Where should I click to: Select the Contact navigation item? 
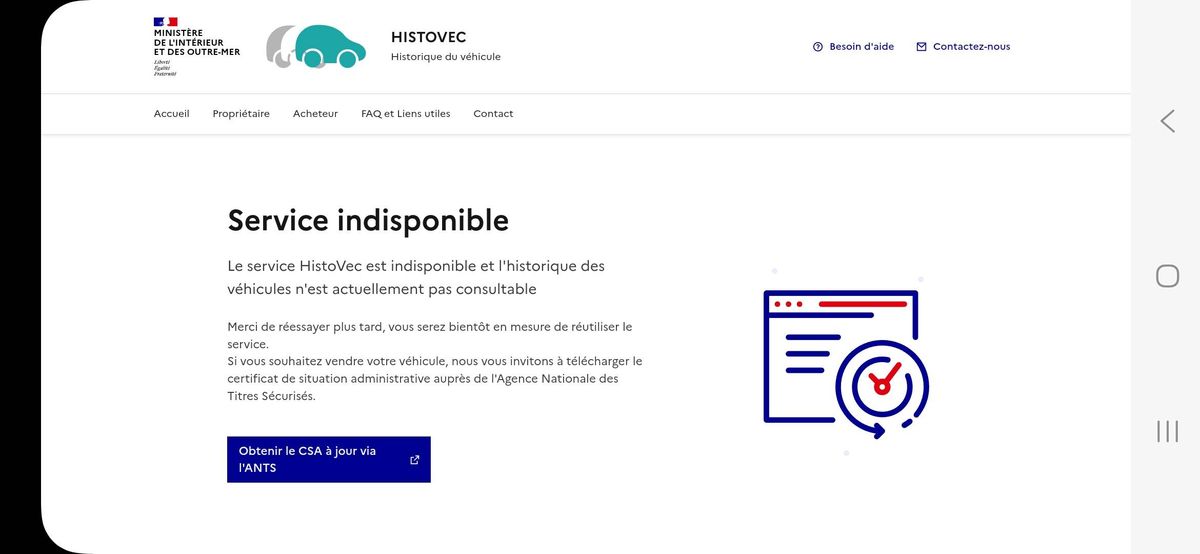(493, 114)
